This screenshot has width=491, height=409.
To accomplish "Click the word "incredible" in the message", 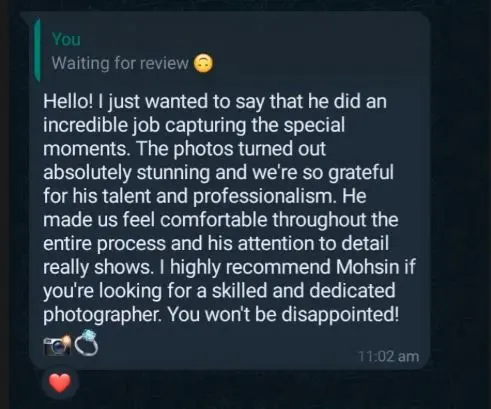I will point(85,125).
